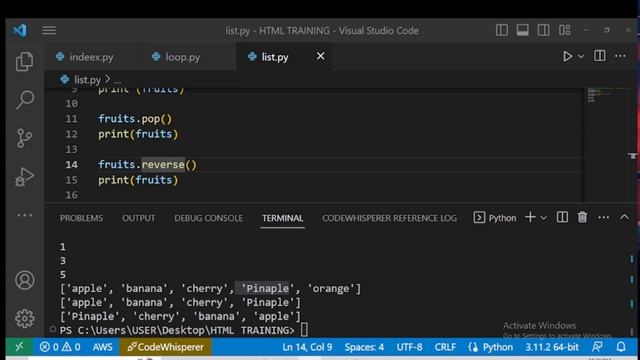Open editor More Actions ellipsis
This screenshot has height=360, width=640.
tap(620, 56)
